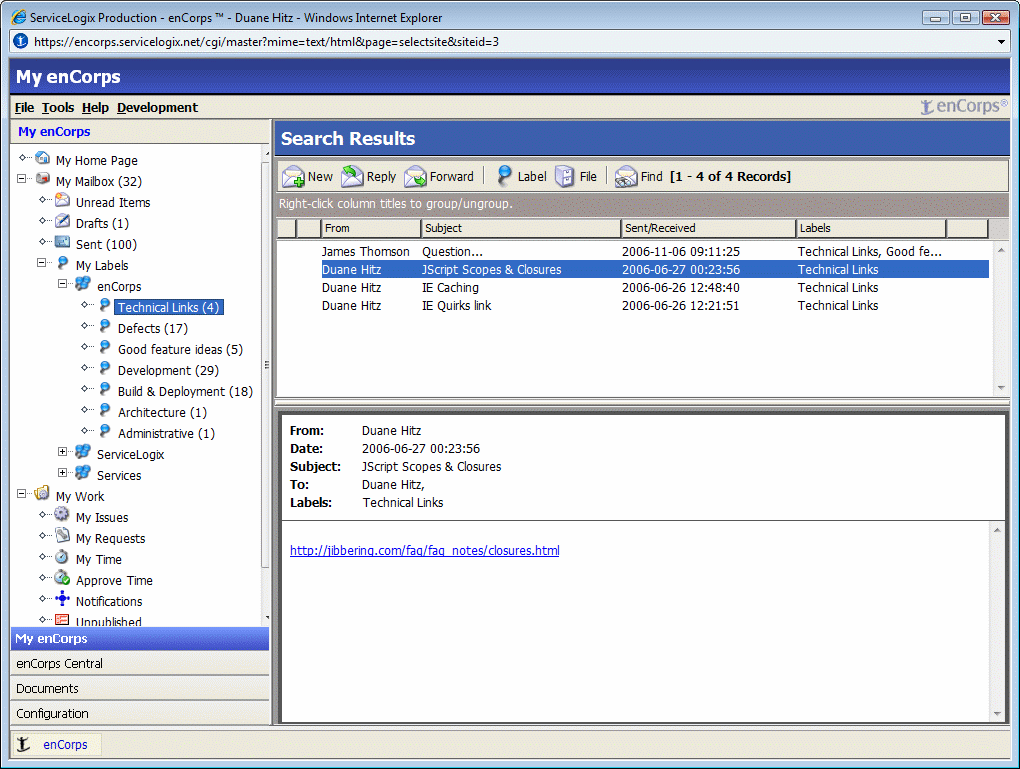Click the Defects label pin icon

105,326
